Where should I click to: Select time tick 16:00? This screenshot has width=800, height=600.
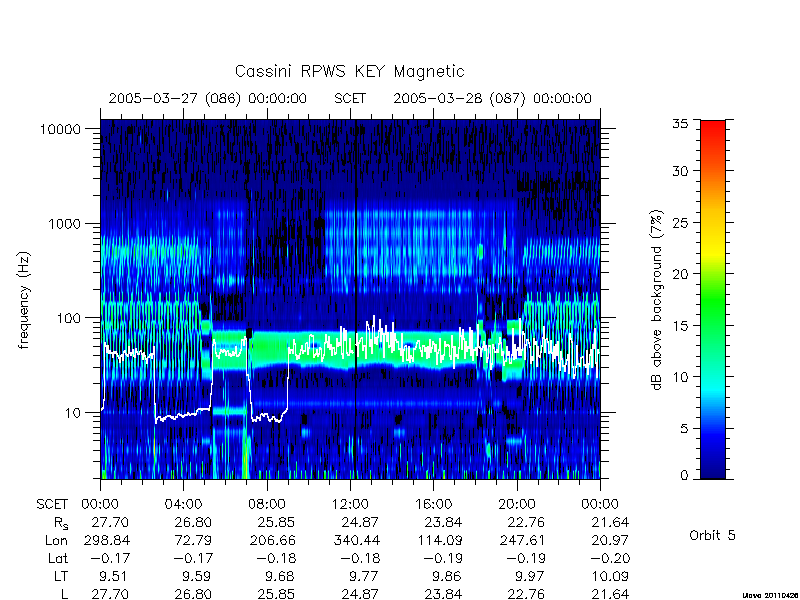click(x=433, y=505)
